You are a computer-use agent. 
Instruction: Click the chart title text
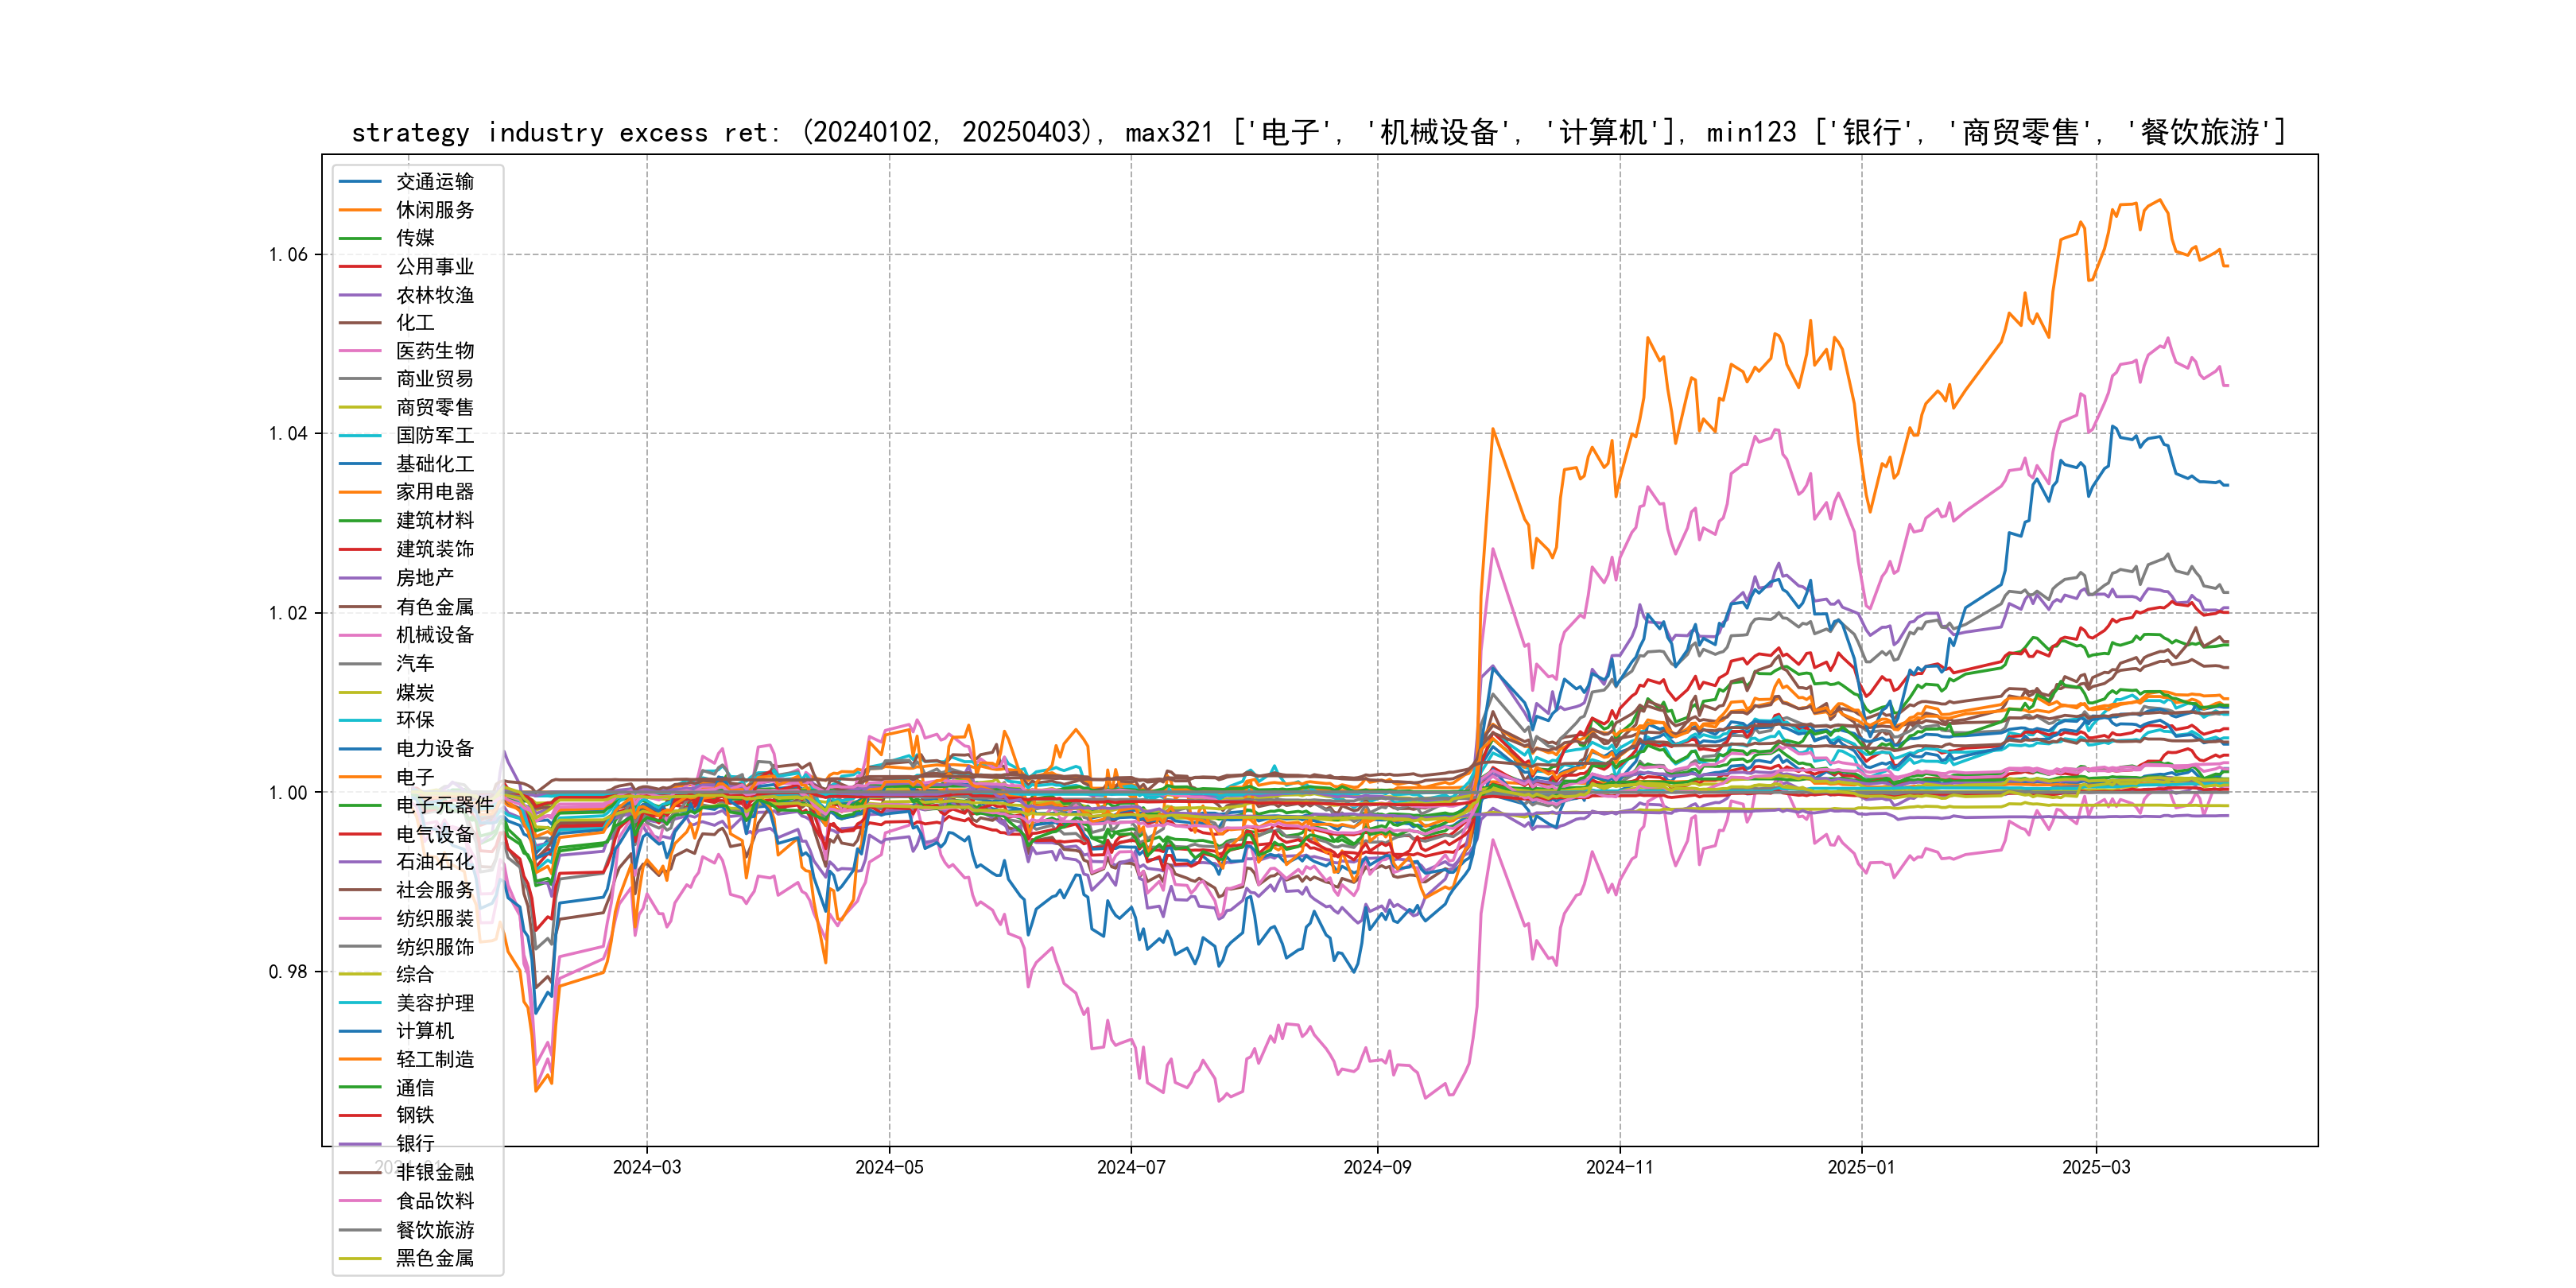click(1318, 132)
